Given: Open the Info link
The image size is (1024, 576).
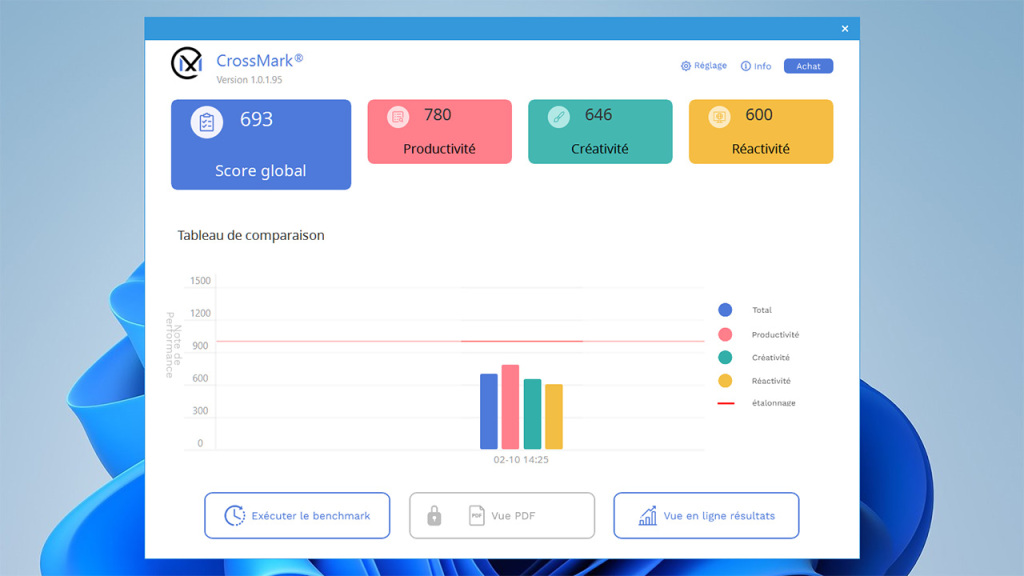Looking at the screenshot, I should coord(756,66).
